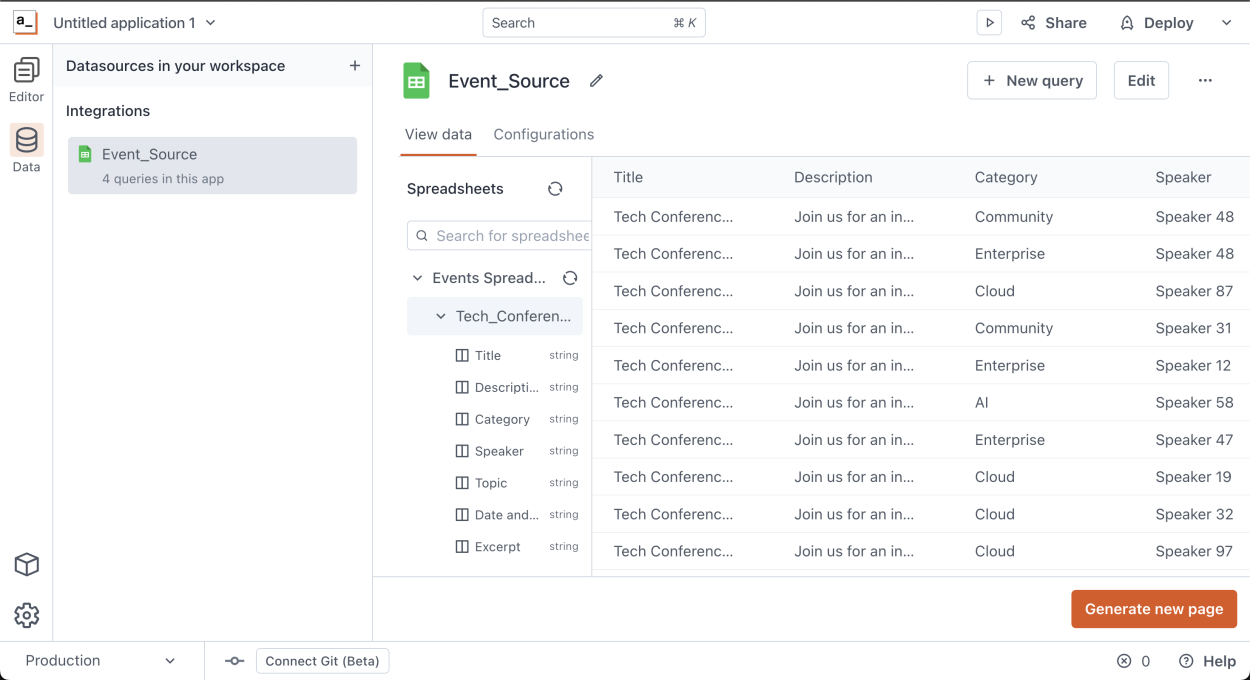Viewport: 1250px width, 680px height.
Task: Select the View data tab
Action: tap(438, 134)
